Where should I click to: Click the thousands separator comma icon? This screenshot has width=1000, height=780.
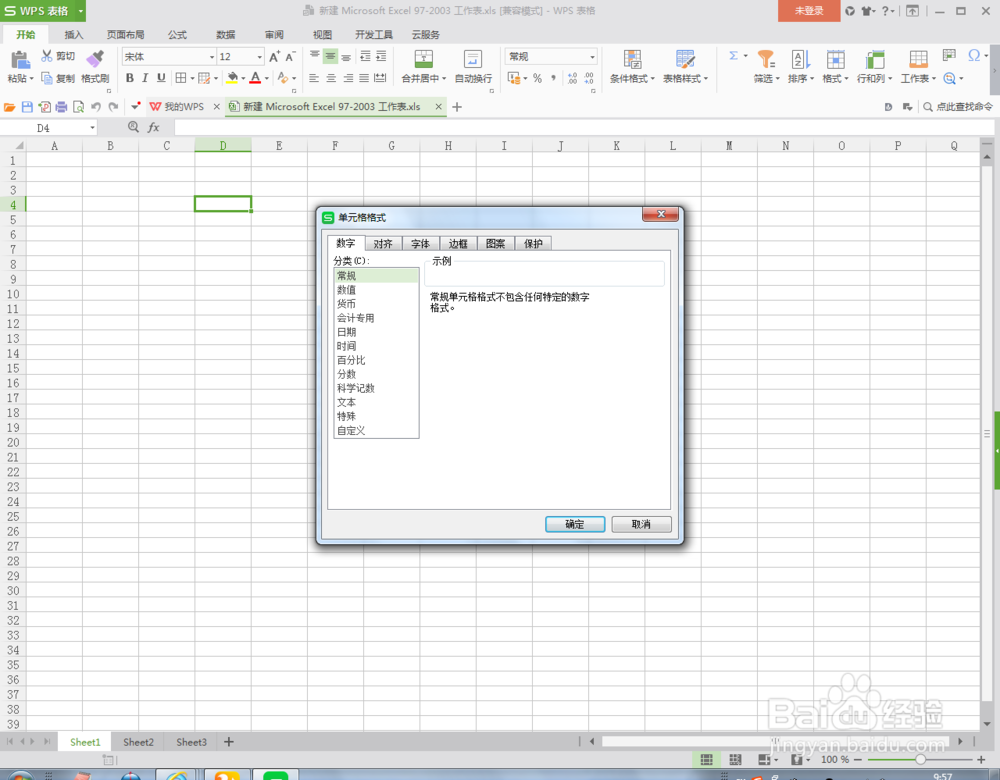[554, 78]
